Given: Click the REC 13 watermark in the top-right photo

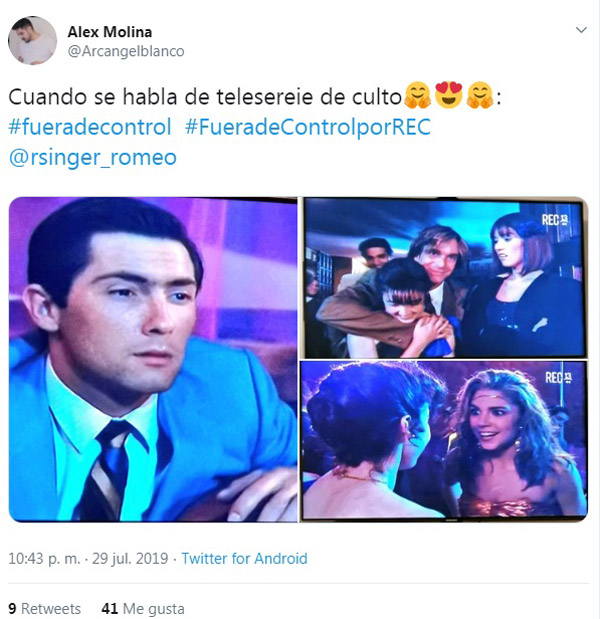Looking at the screenshot, I should click(554, 220).
